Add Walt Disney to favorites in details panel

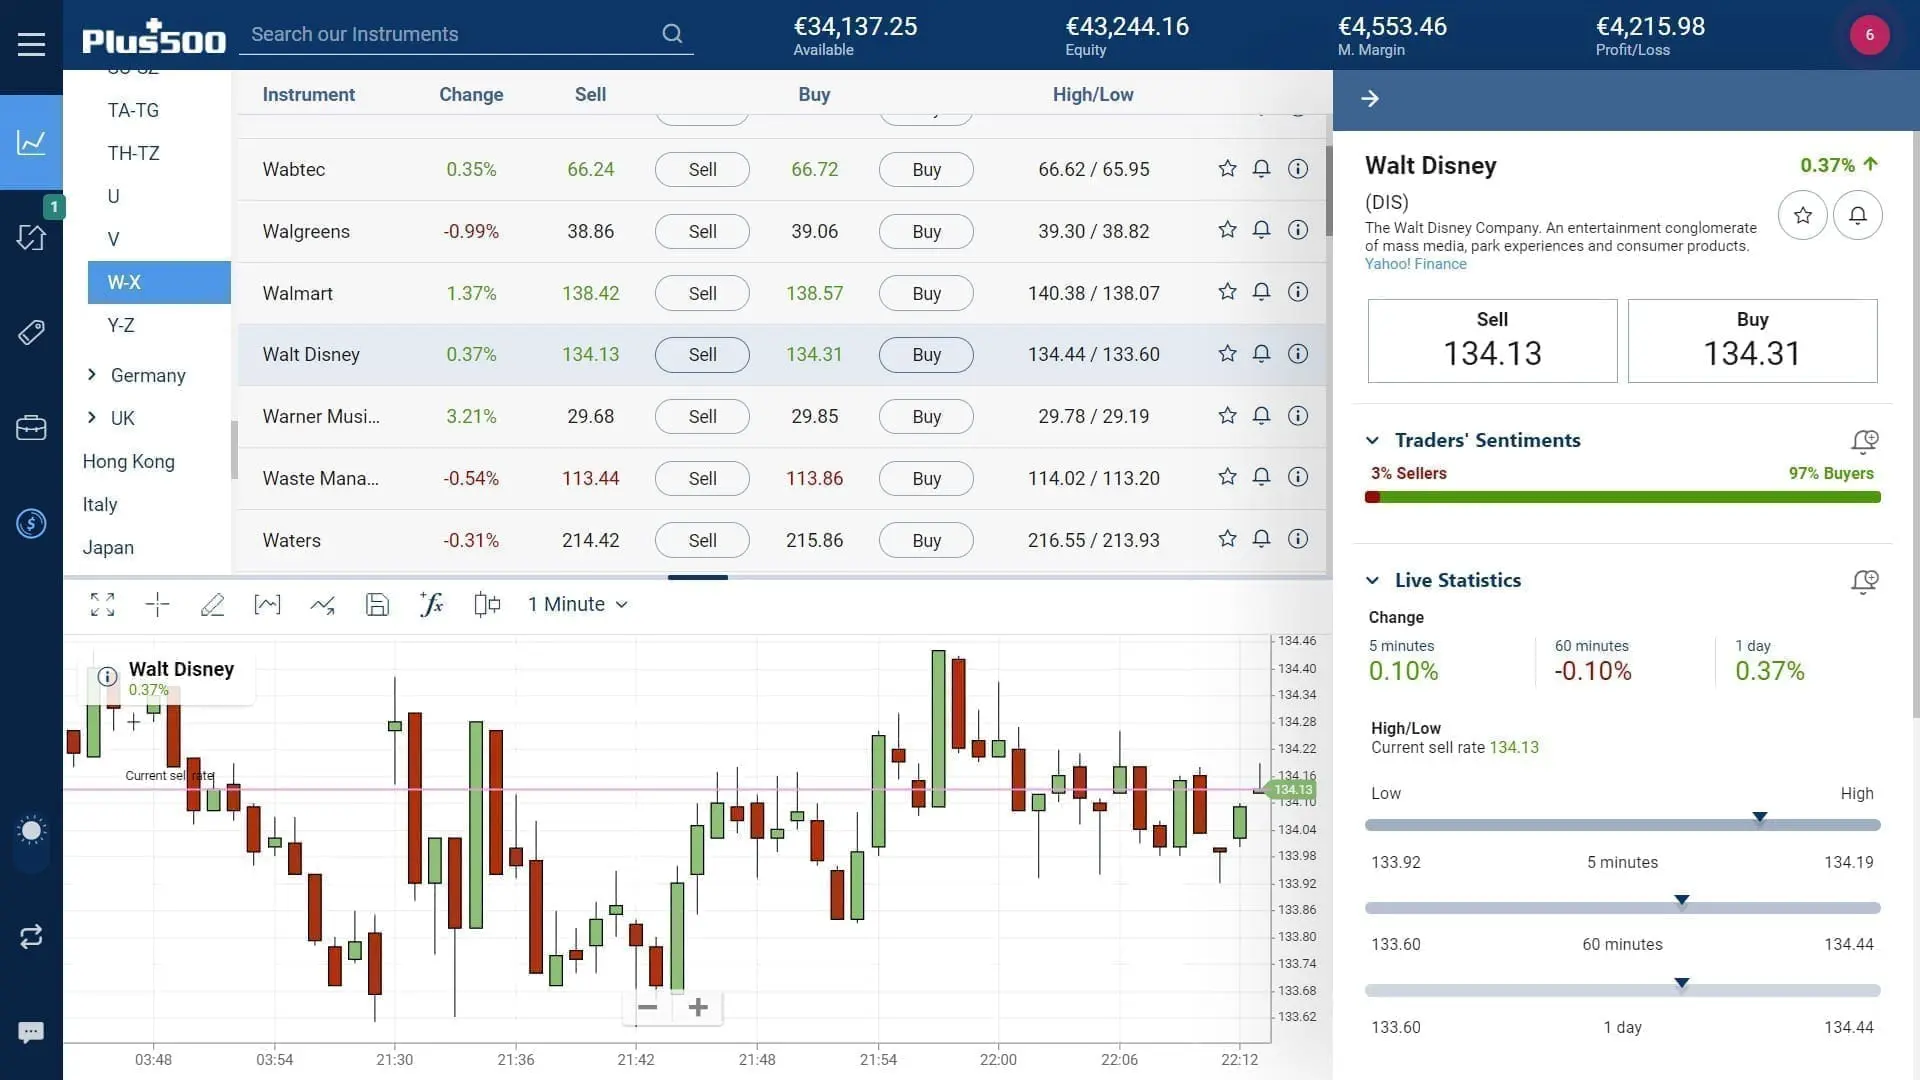(x=1802, y=215)
